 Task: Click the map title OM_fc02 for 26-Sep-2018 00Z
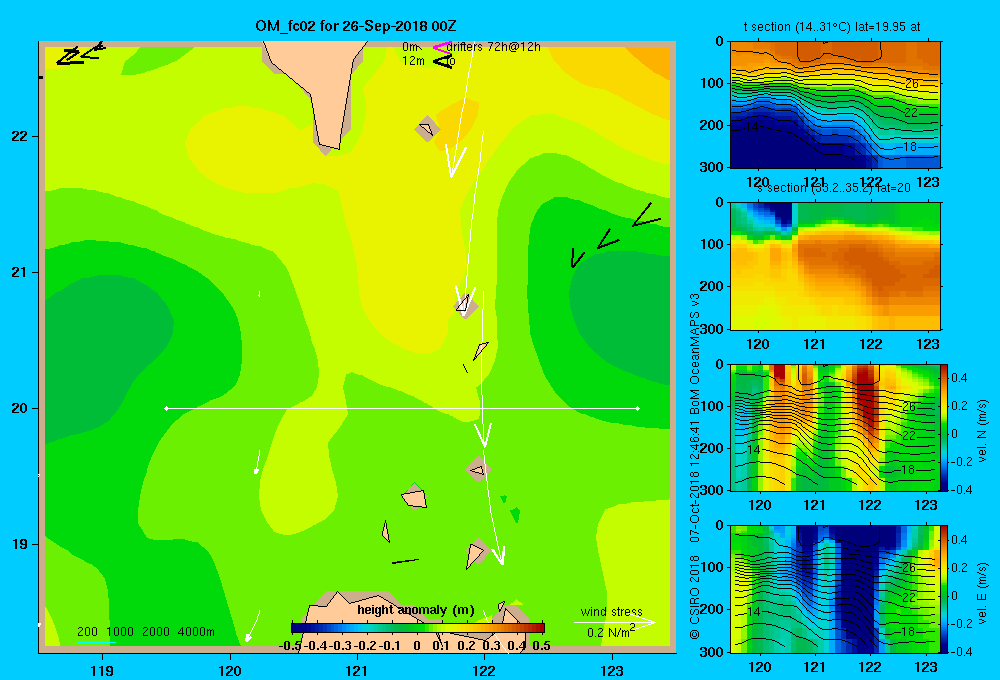(355, 26)
